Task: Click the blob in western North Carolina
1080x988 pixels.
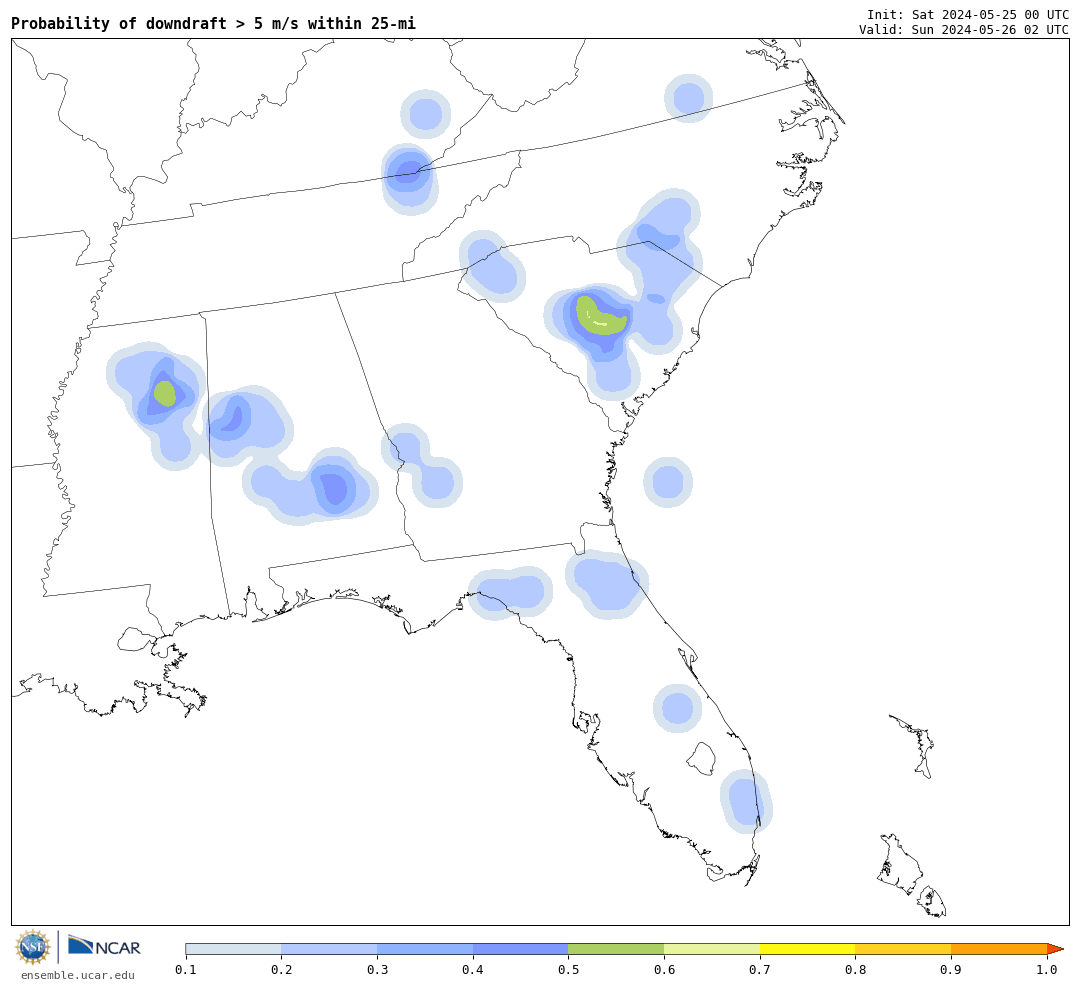Action: pyautogui.click(x=492, y=266)
